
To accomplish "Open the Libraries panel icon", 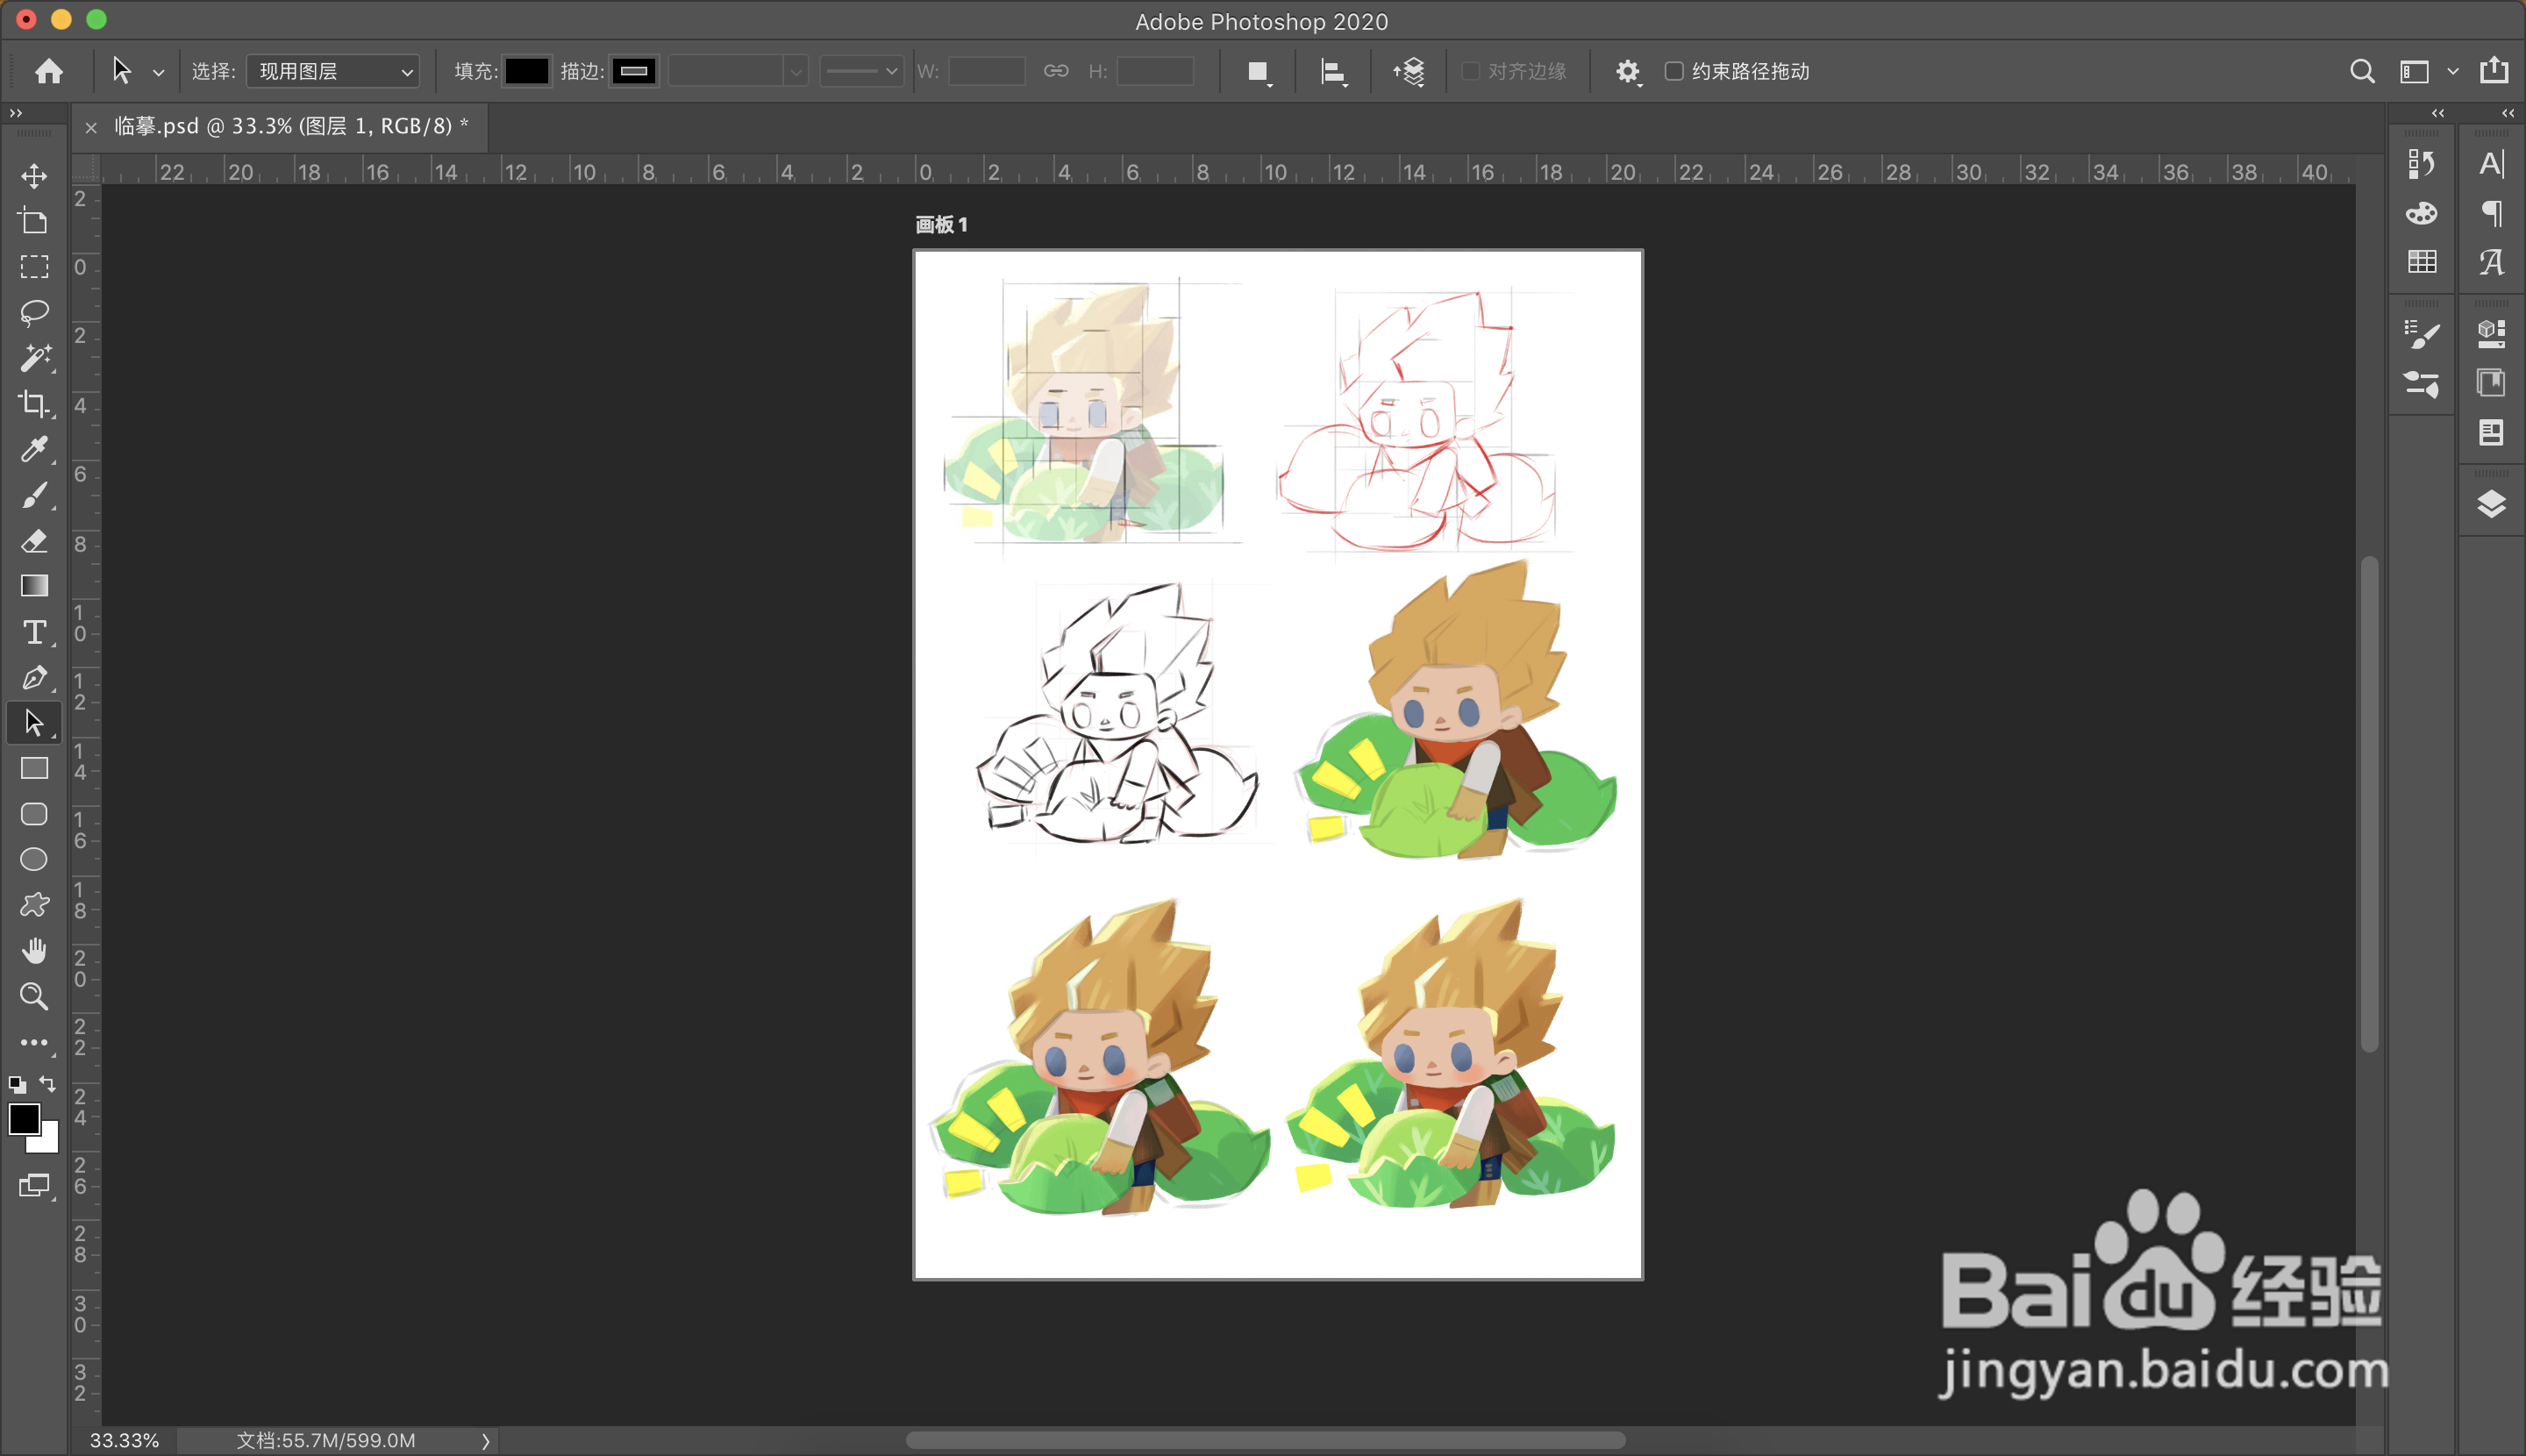I will pyautogui.click(x=2491, y=383).
